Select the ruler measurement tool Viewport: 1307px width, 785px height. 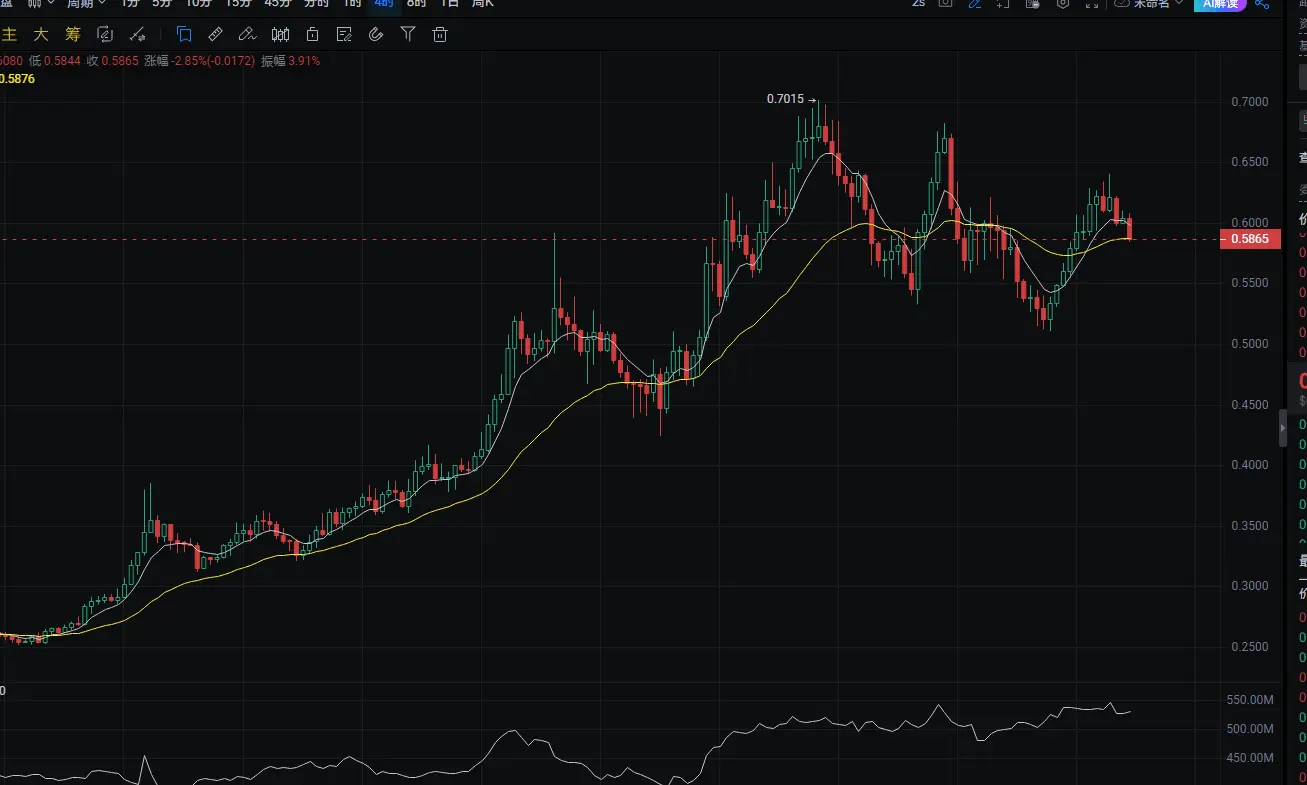215,34
